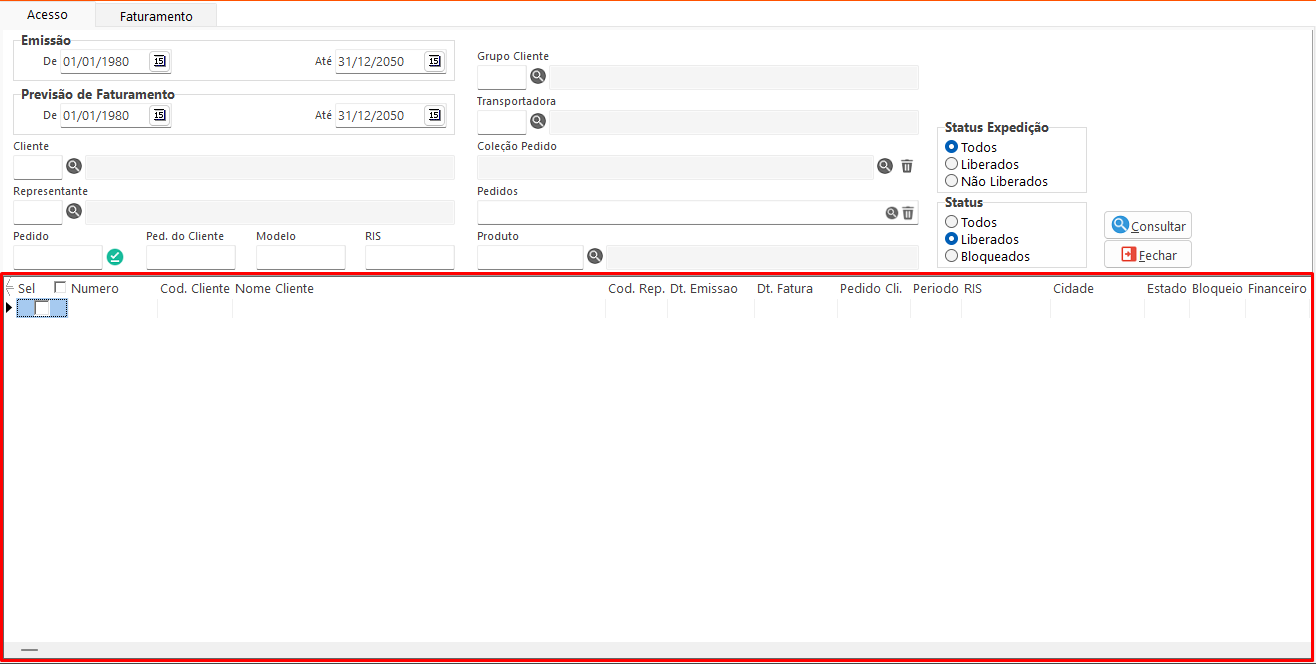Open calendar for Emissão Até date
This screenshot has height=664, width=1316.
coord(434,61)
